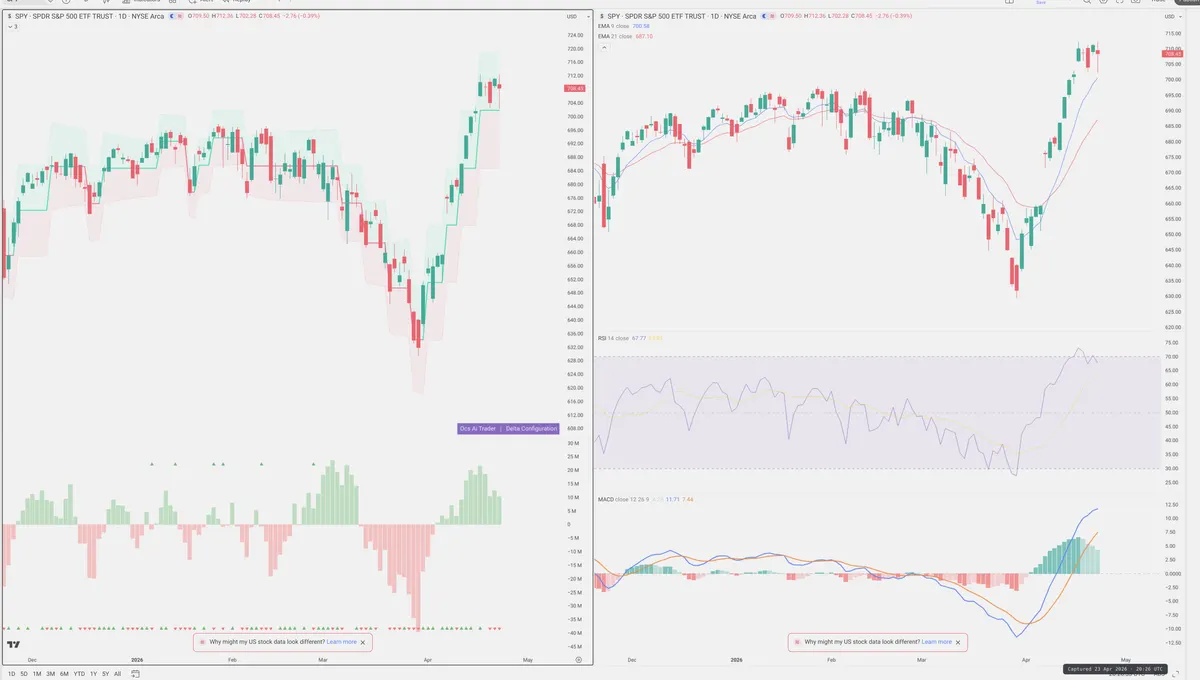Select the All time range button
This screenshot has height=680, width=1200.
pos(117,674)
